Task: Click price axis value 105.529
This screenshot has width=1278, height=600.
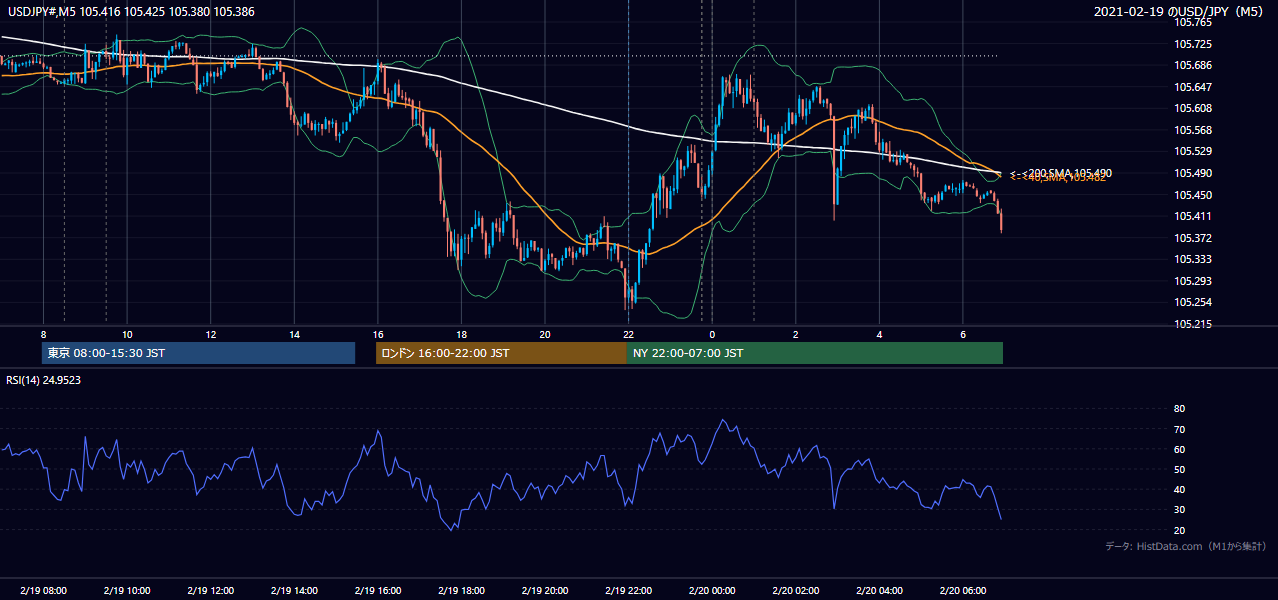Action: 1194,151
